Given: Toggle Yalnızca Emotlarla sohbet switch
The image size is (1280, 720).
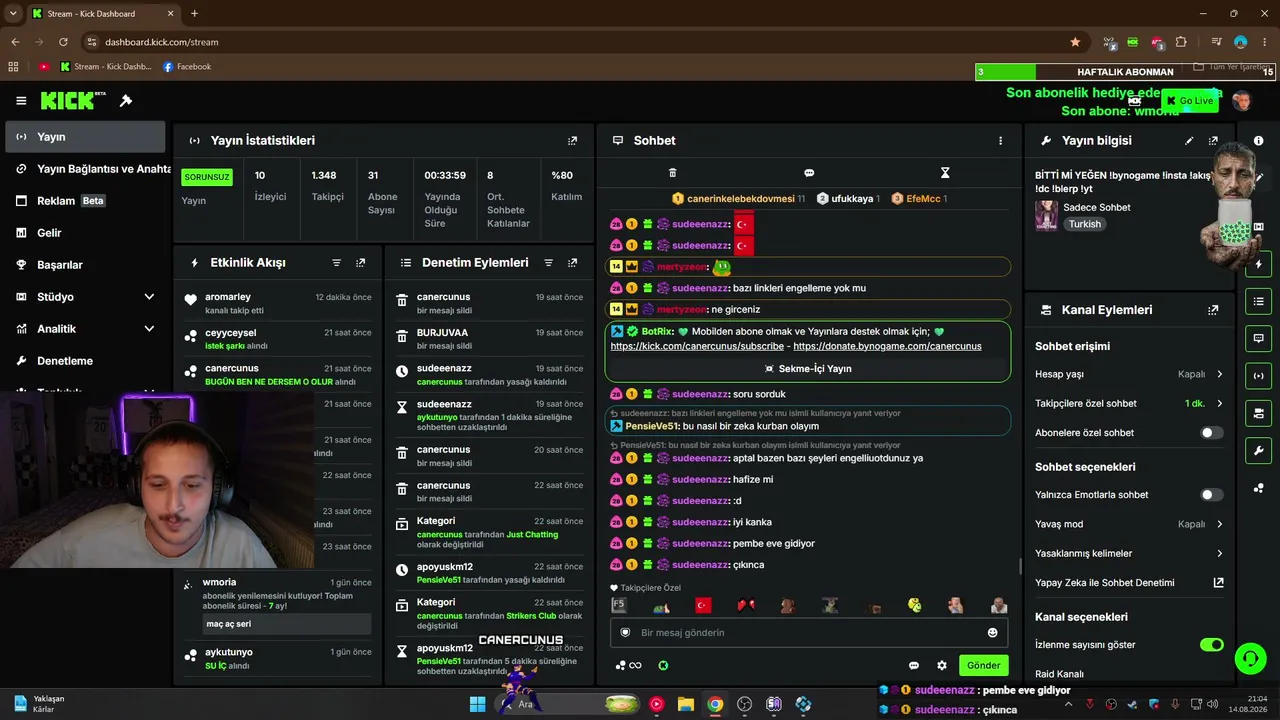Looking at the screenshot, I should [1211, 495].
